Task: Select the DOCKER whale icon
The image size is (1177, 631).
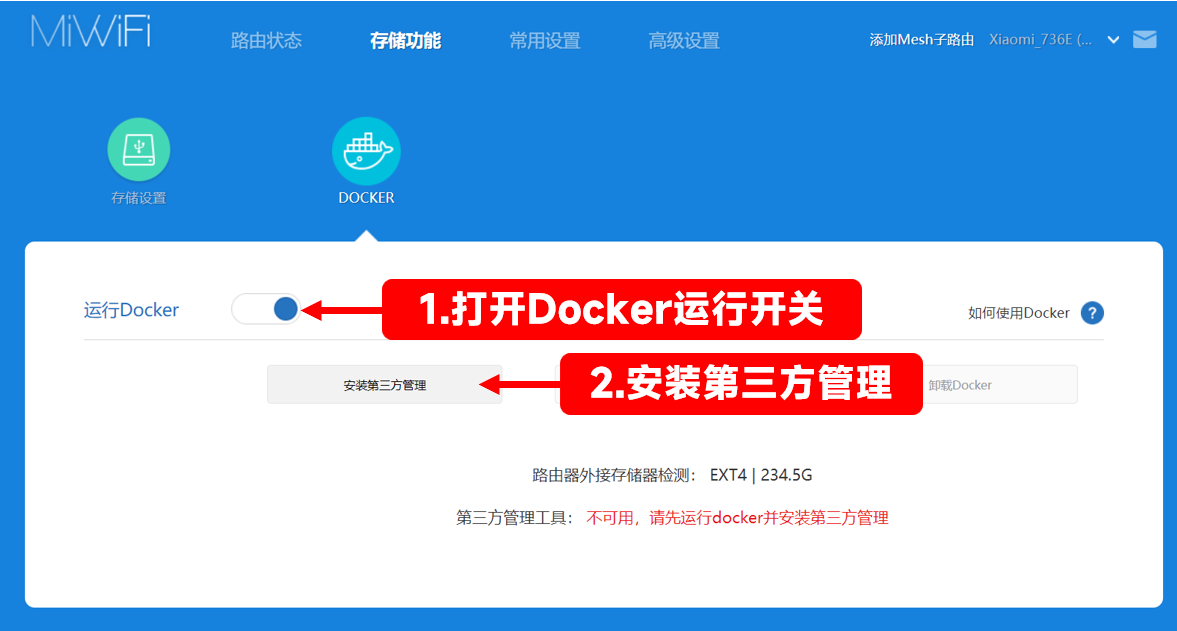Action: [365, 148]
